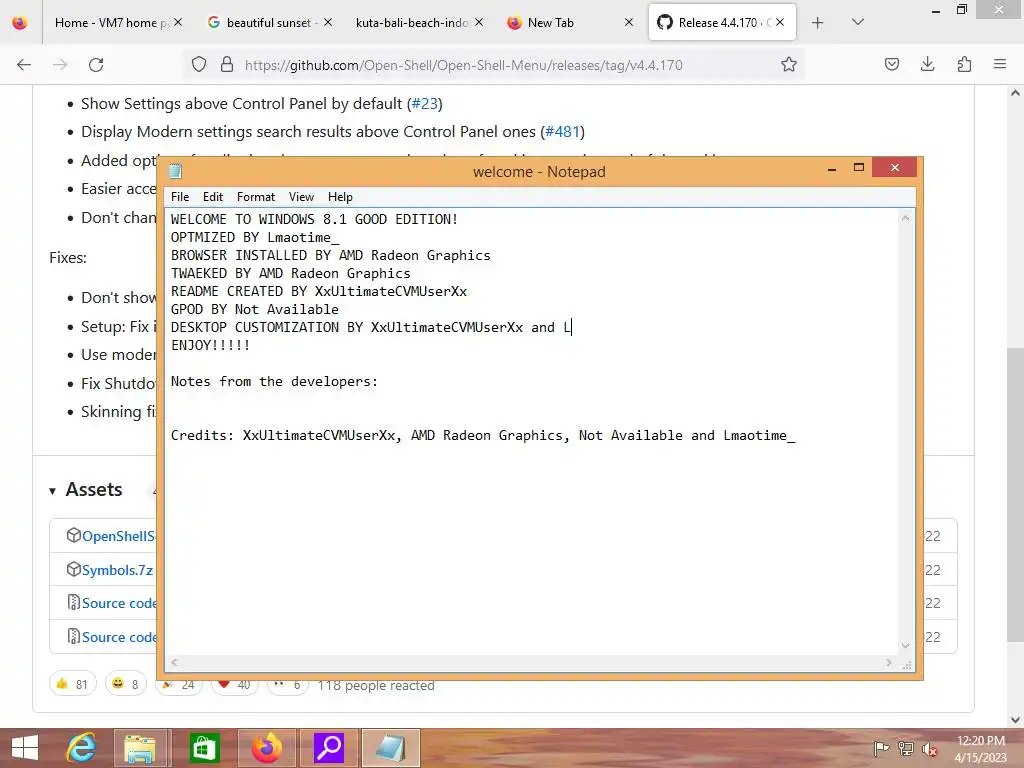Click the Notepad vertical scrollbar up arrow

(906, 218)
